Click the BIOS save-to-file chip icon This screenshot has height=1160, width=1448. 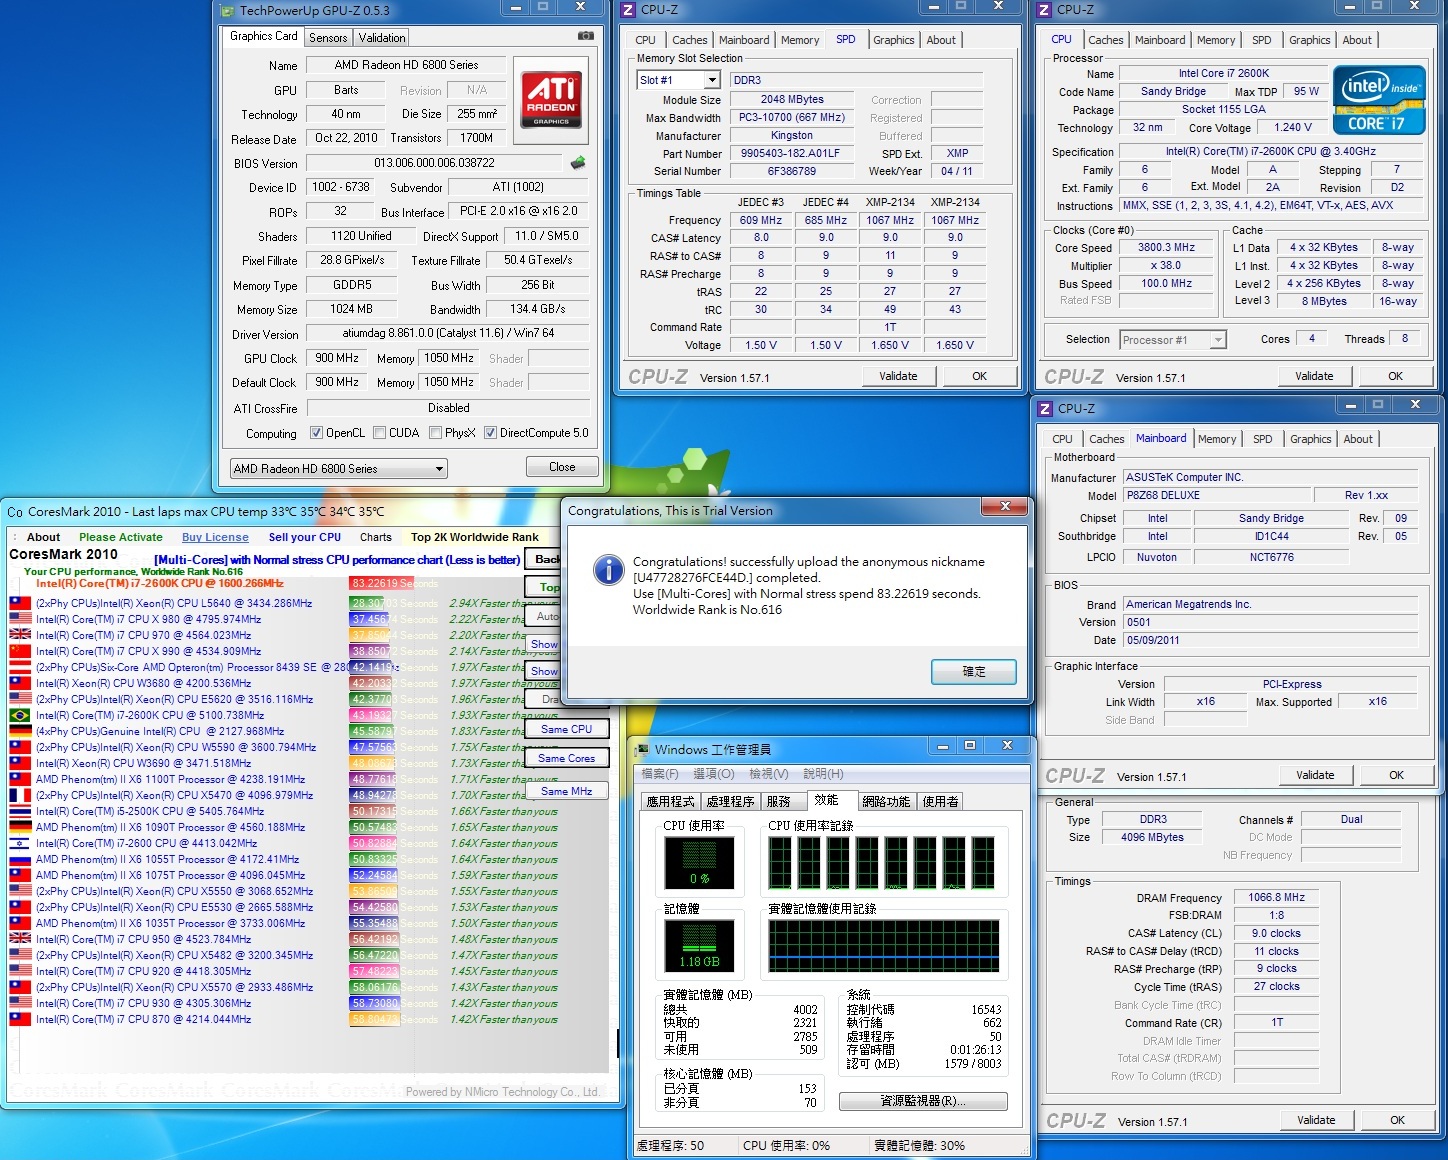pos(577,163)
